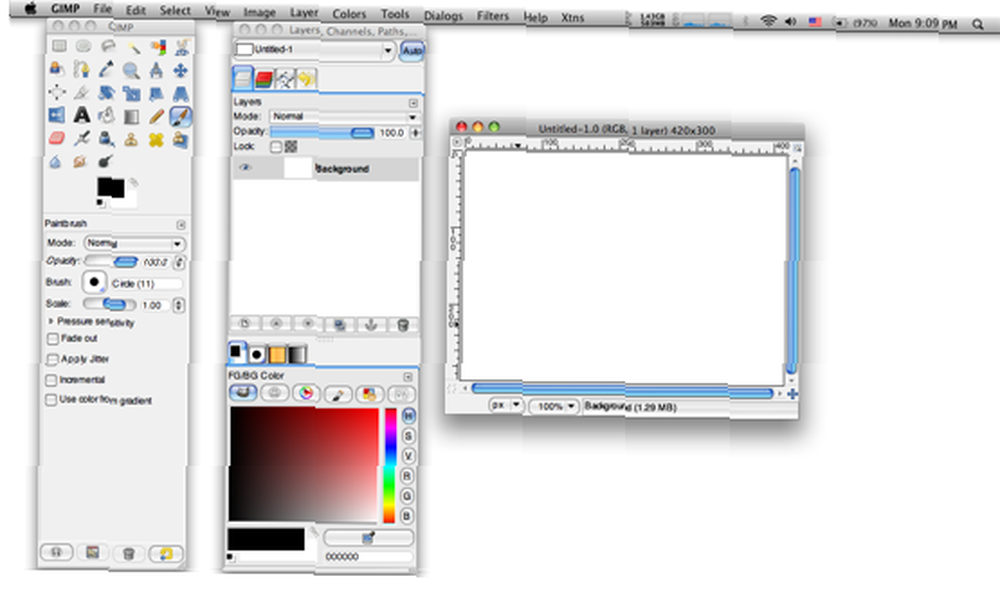This screenshot has width=1000, height=590.
Task: Select the Foreground Select tool
Action: pos(57,69)
